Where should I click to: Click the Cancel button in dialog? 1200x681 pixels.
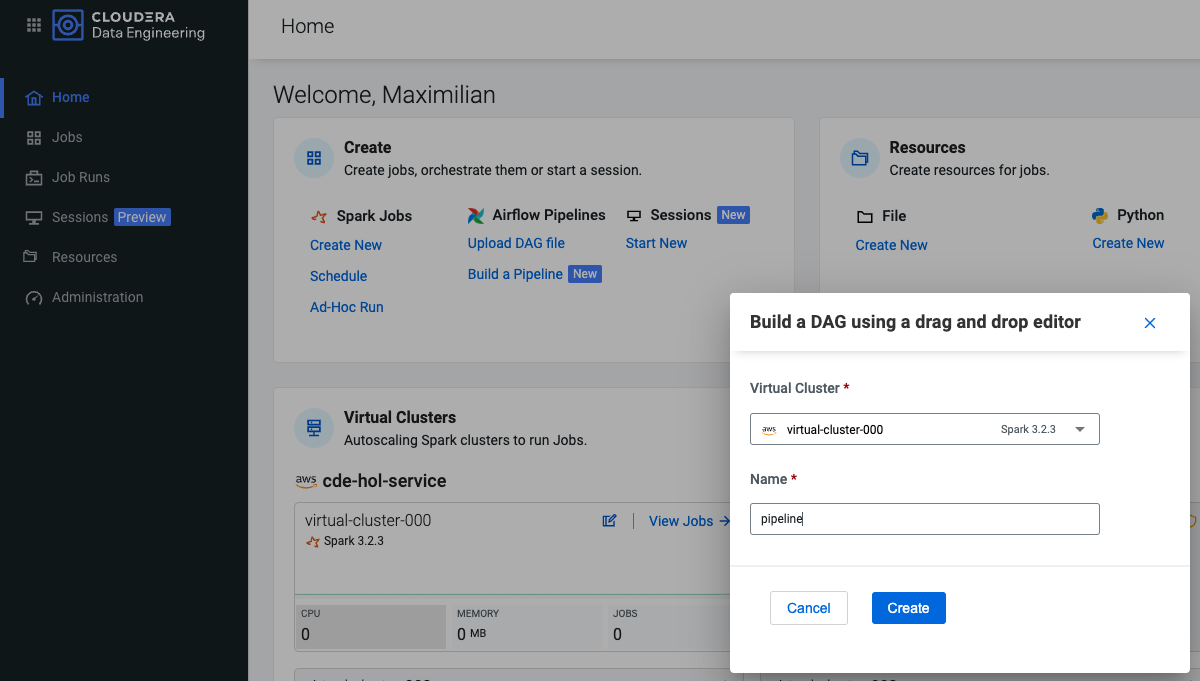click(x=809, y=608)
